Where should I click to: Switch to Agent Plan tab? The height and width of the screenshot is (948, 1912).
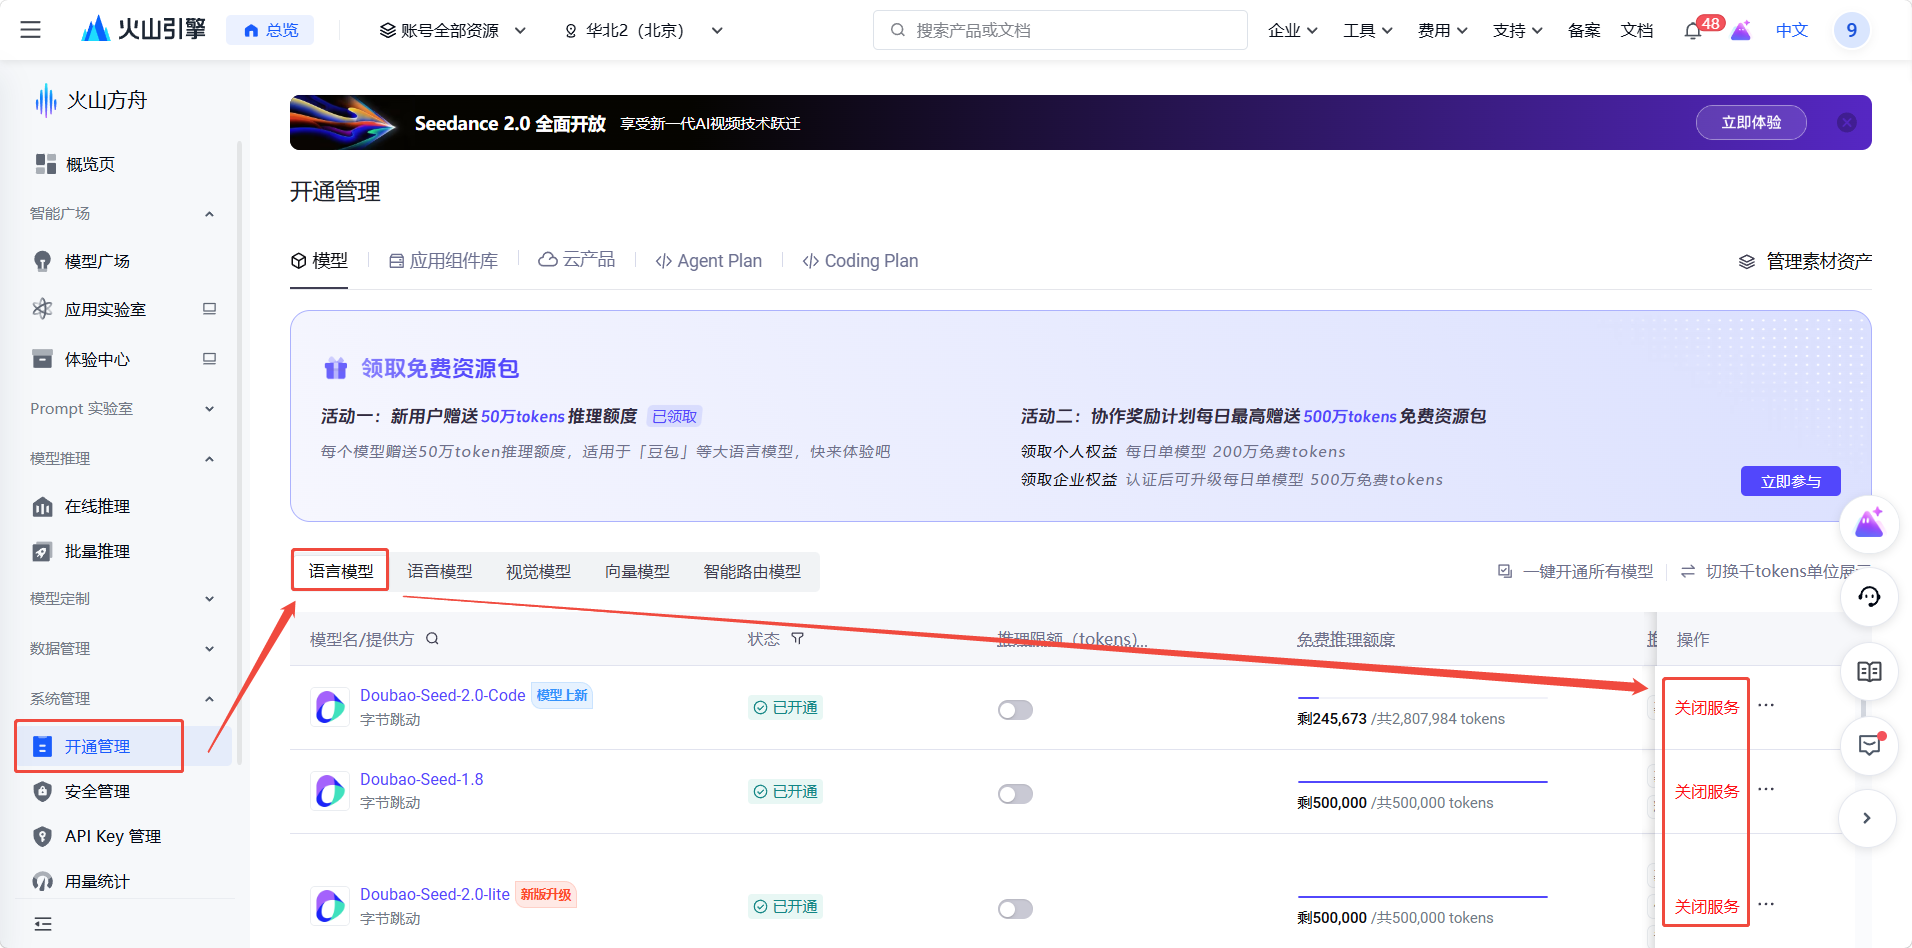tap(708, 261)
